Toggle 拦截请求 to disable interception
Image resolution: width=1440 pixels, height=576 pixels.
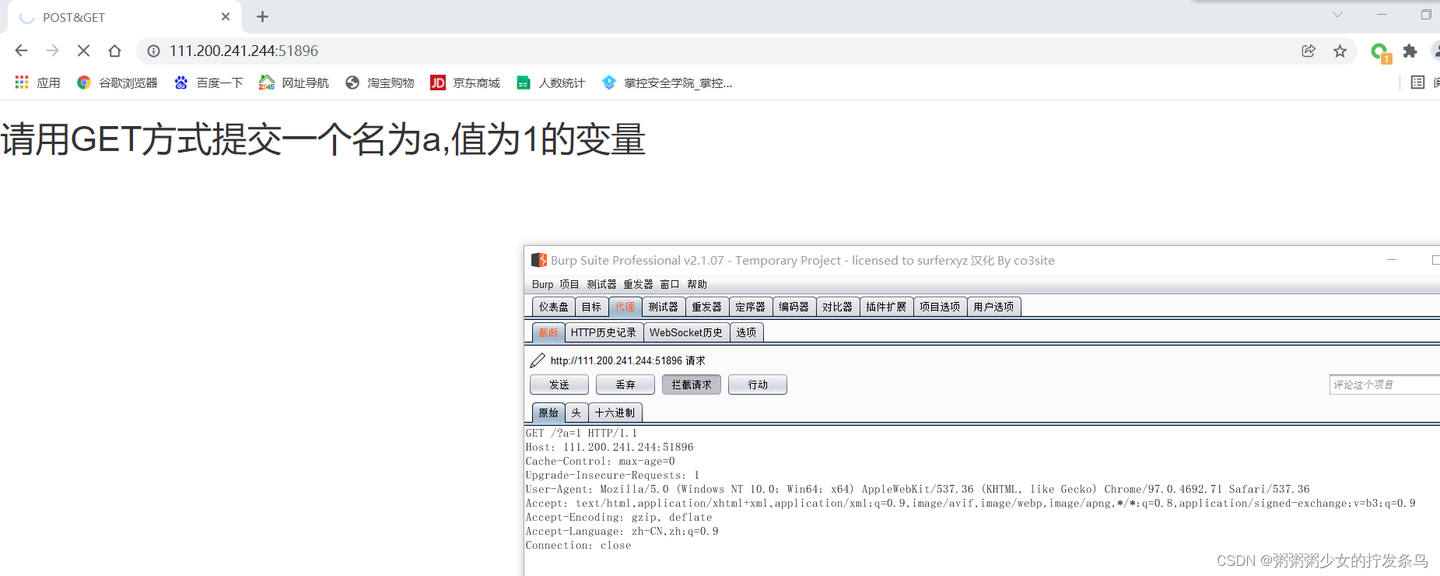coord(691,384)
